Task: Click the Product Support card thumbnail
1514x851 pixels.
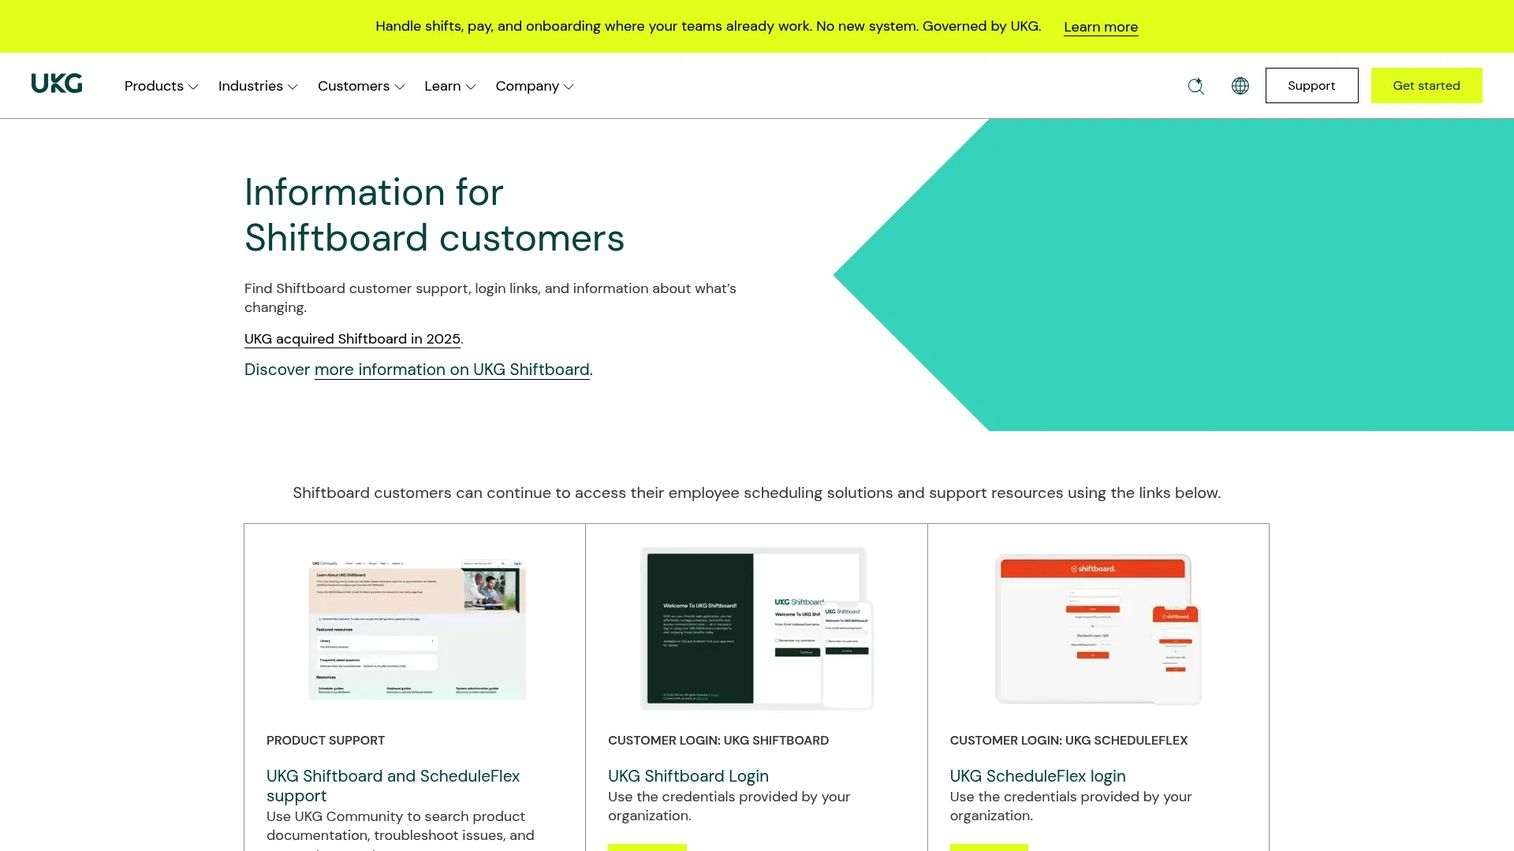Action: (x=416, y=628)
